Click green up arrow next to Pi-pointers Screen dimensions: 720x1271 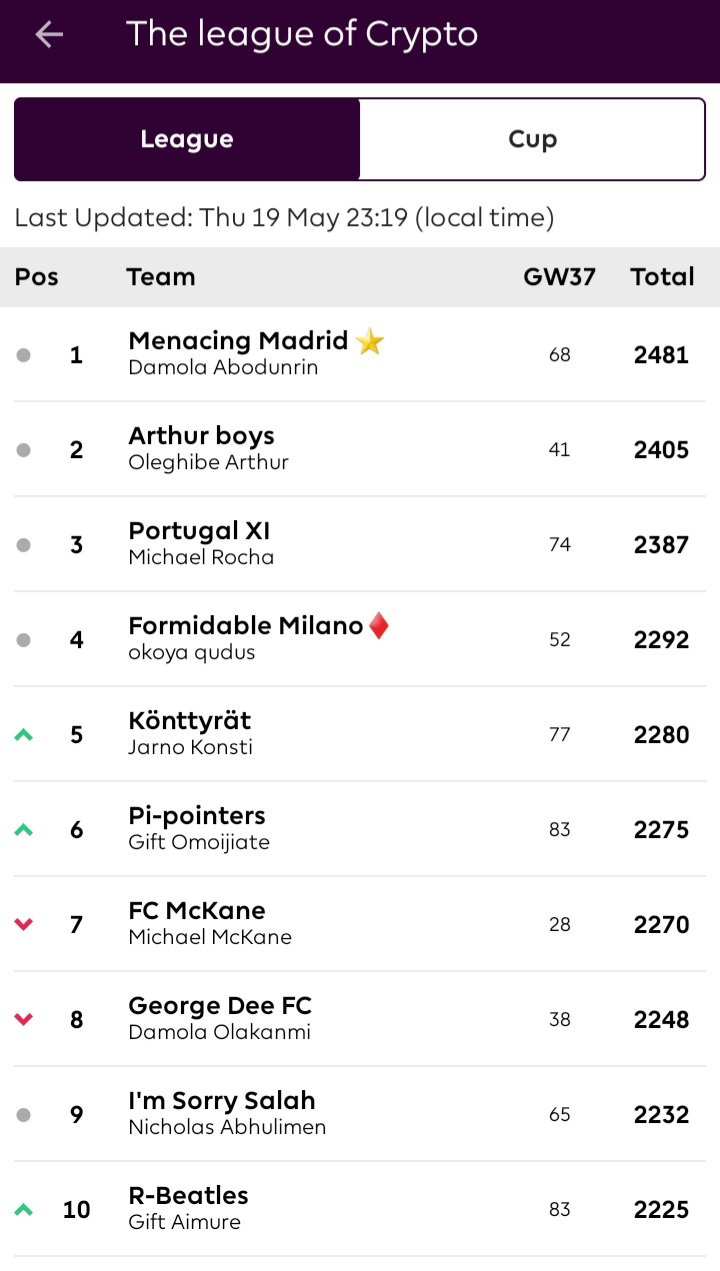pyautogui.click(x=24, y=830)
